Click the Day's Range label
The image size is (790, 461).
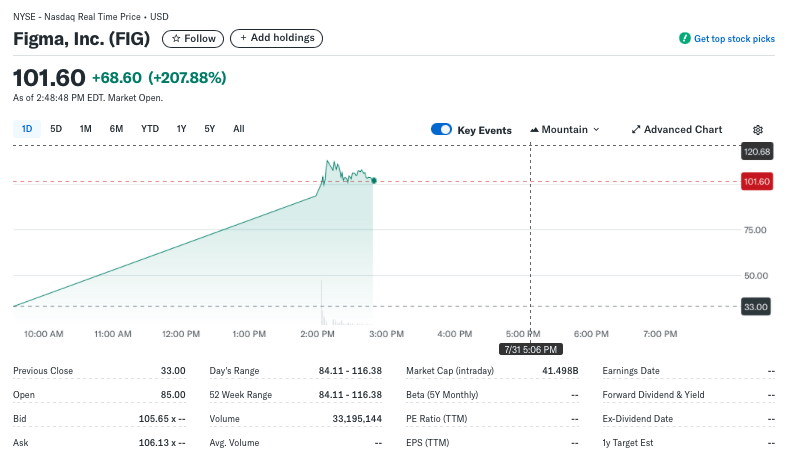click(234, 371)
